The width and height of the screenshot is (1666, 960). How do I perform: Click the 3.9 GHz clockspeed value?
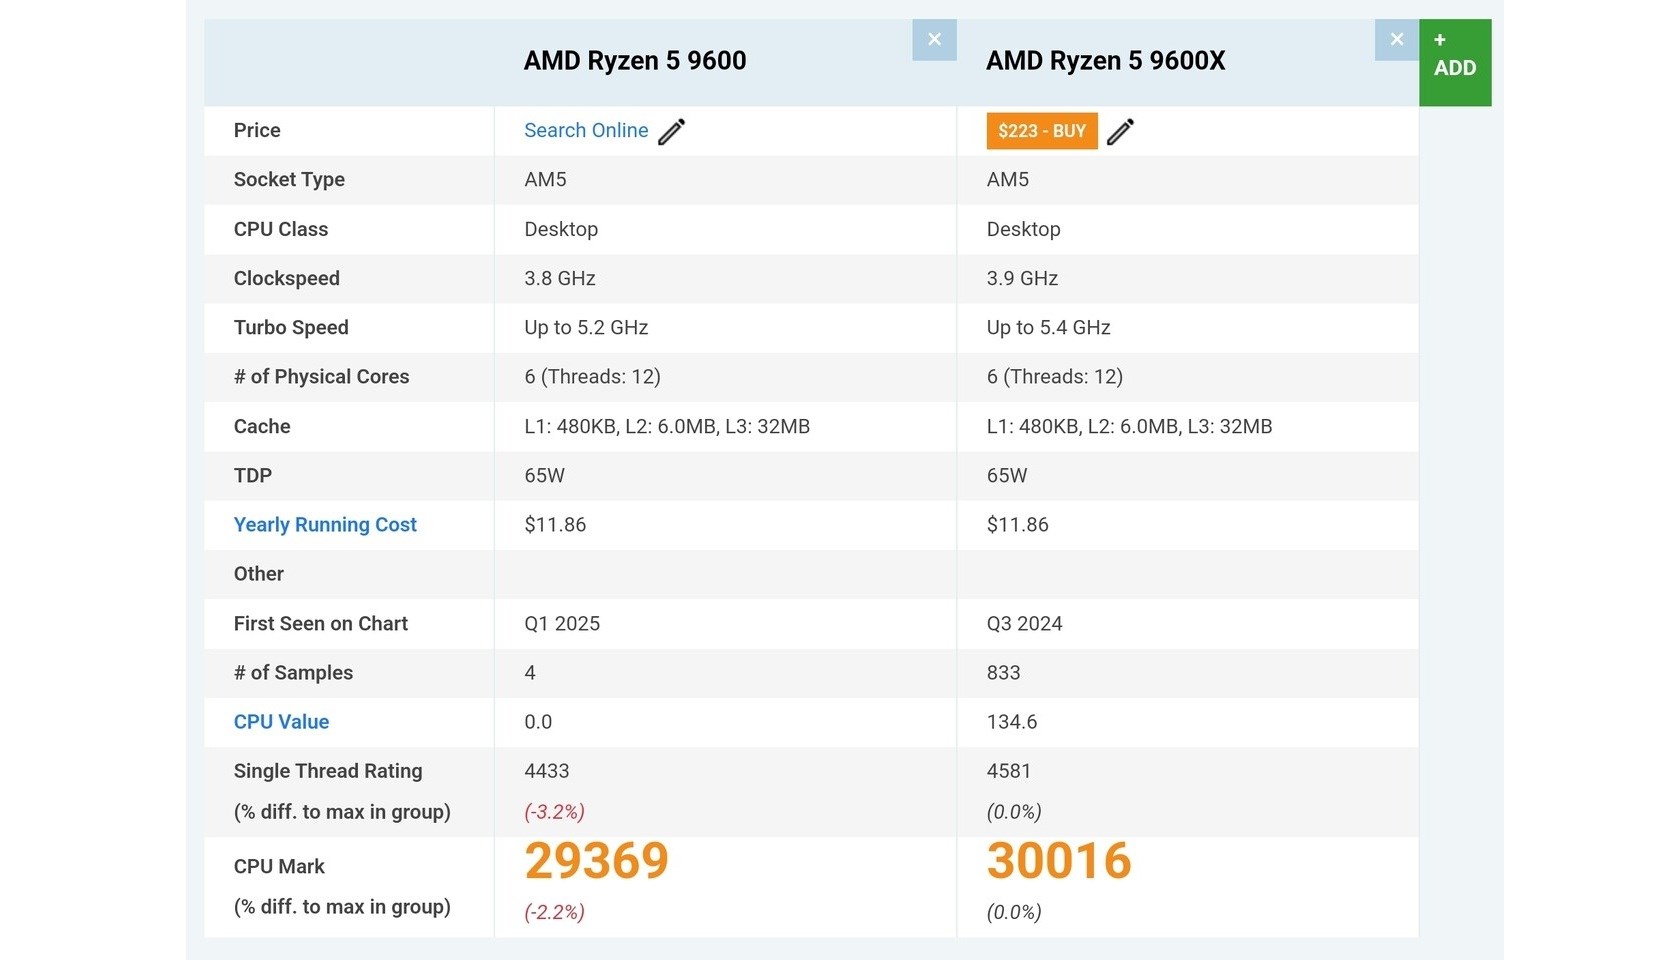click(x=1022, y=278)
